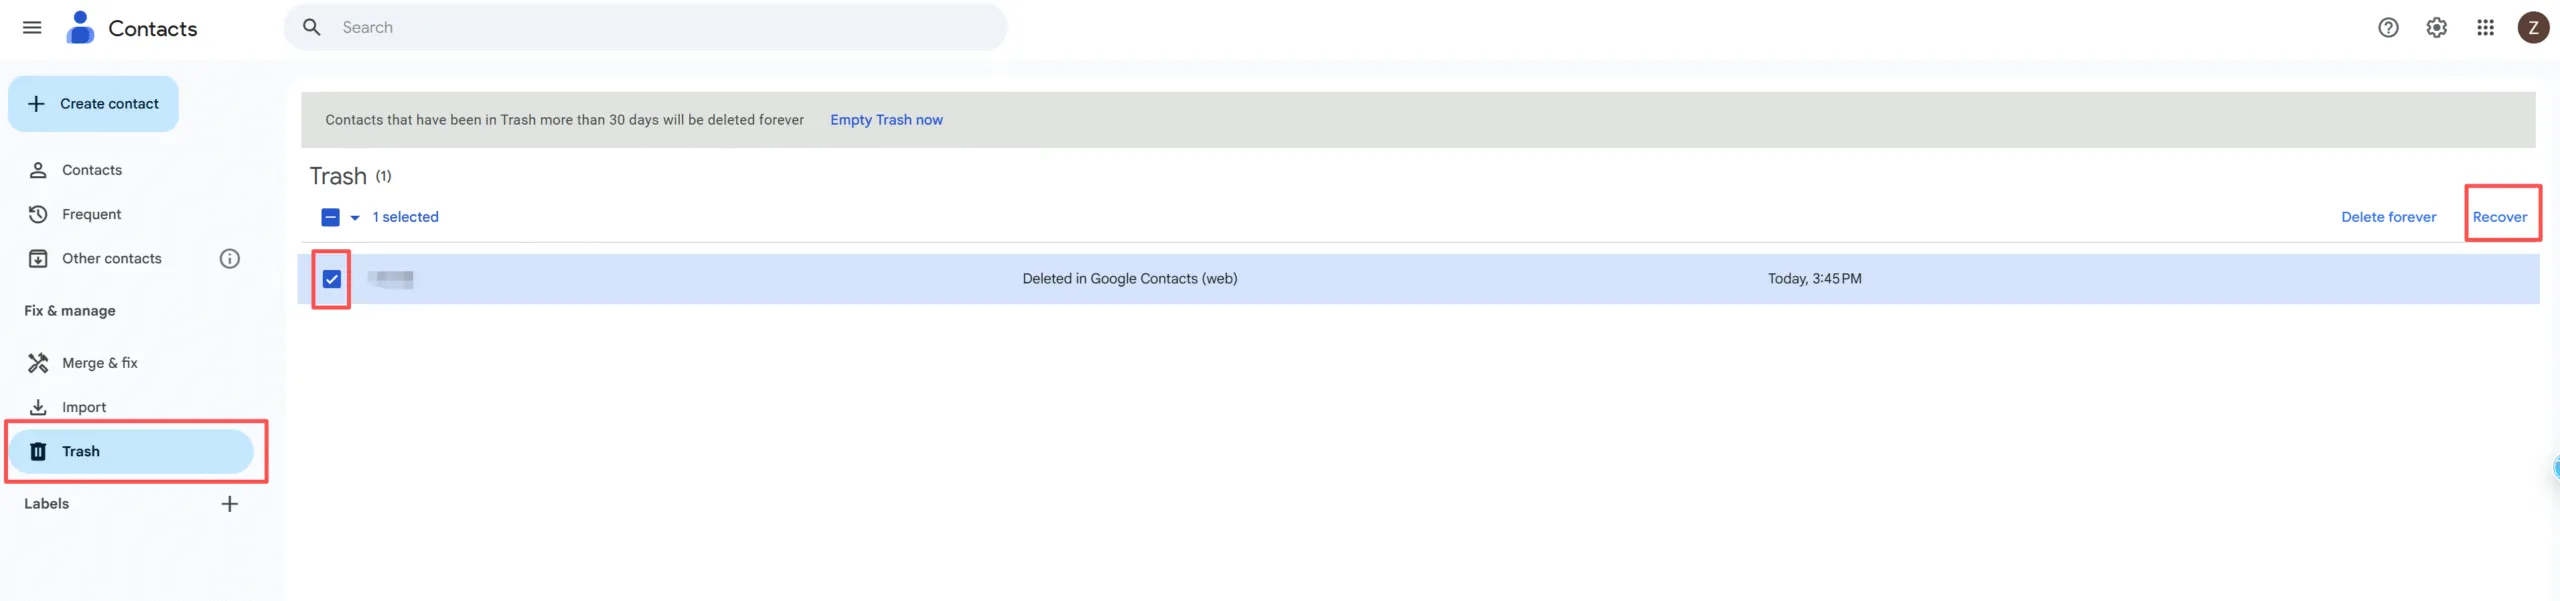Click the trash can icon in sidebar
This screenshot has width=2560, height=601.
pyautogui.click(x=38, y=452)
